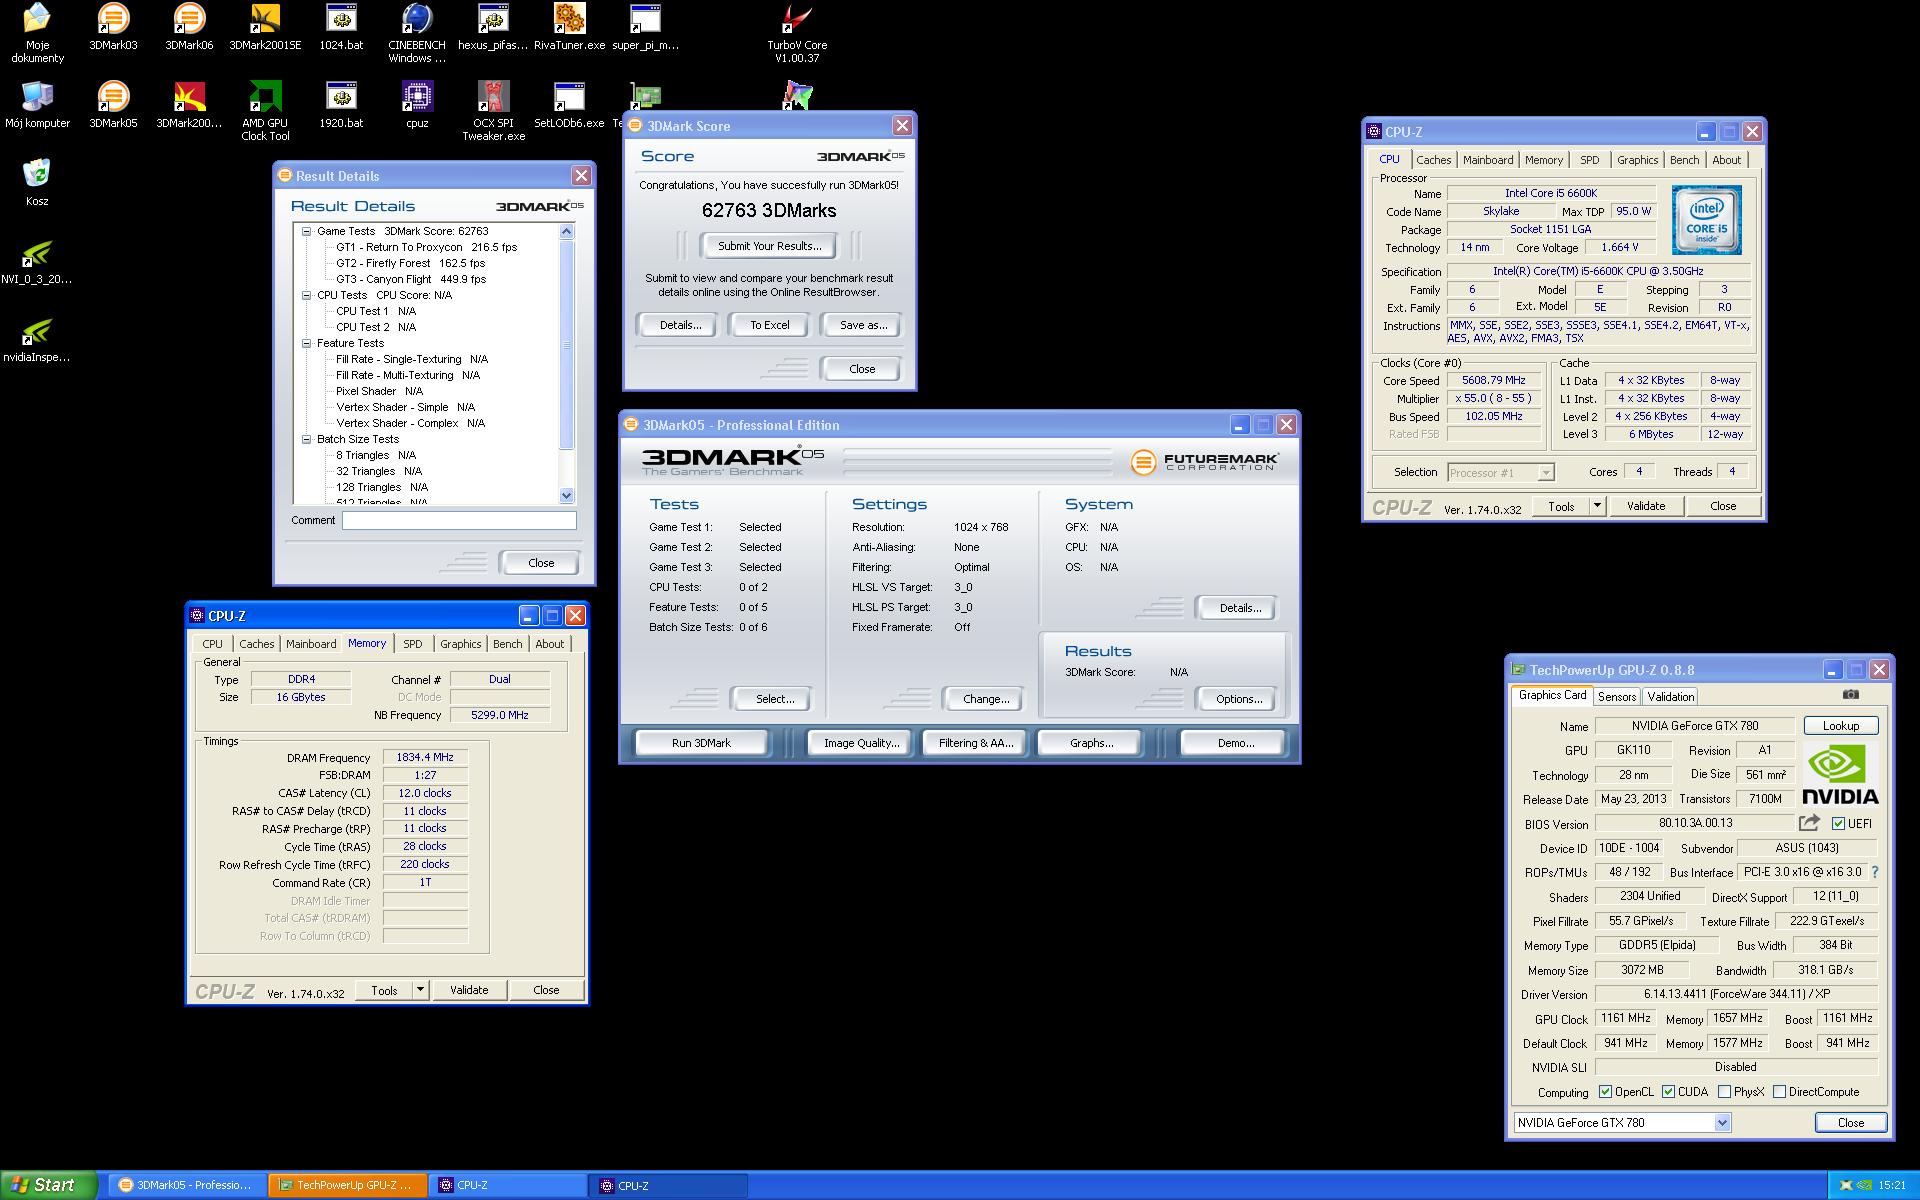Launch SetLODb6.exe desktop icon
This screenshot has width=1920, height=1200.
569,105
